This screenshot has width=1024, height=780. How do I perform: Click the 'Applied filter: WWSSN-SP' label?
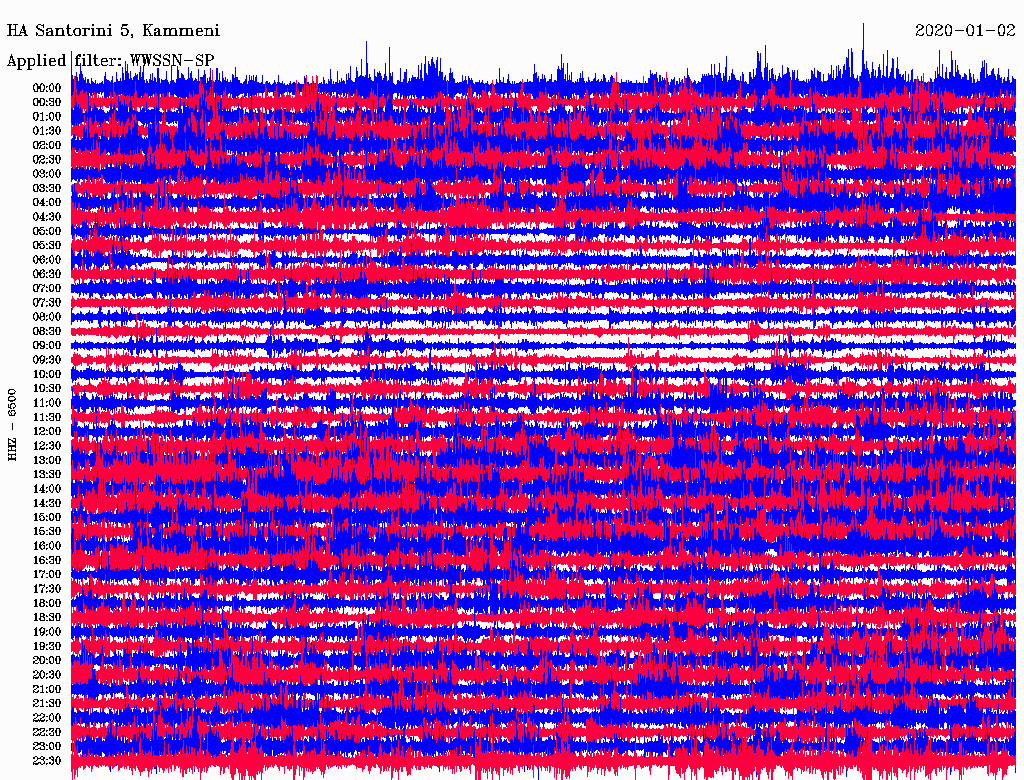pyautogui.click(x=110, y=61)
